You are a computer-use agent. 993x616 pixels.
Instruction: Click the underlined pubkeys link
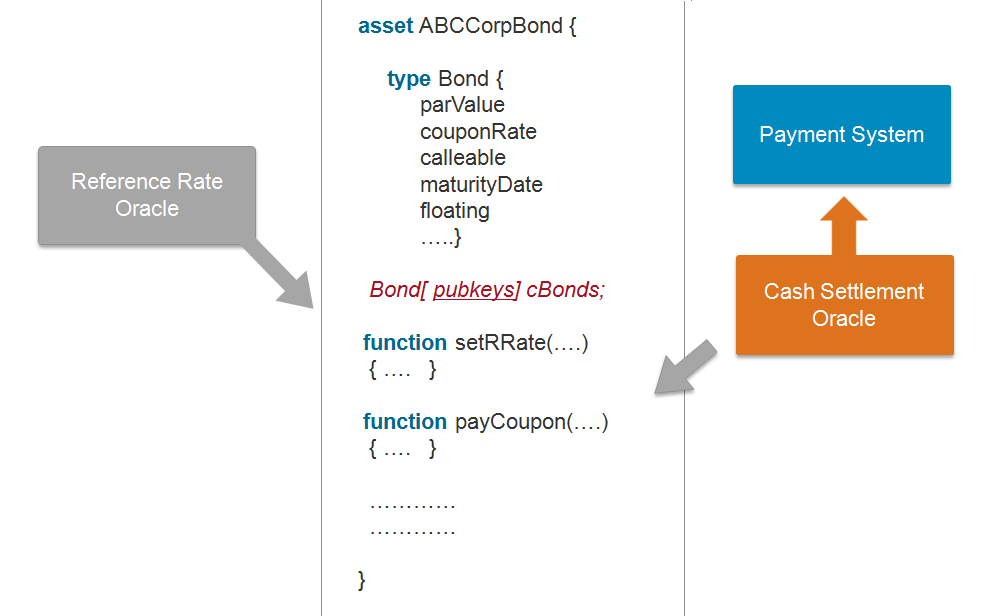tap(474, 290)
